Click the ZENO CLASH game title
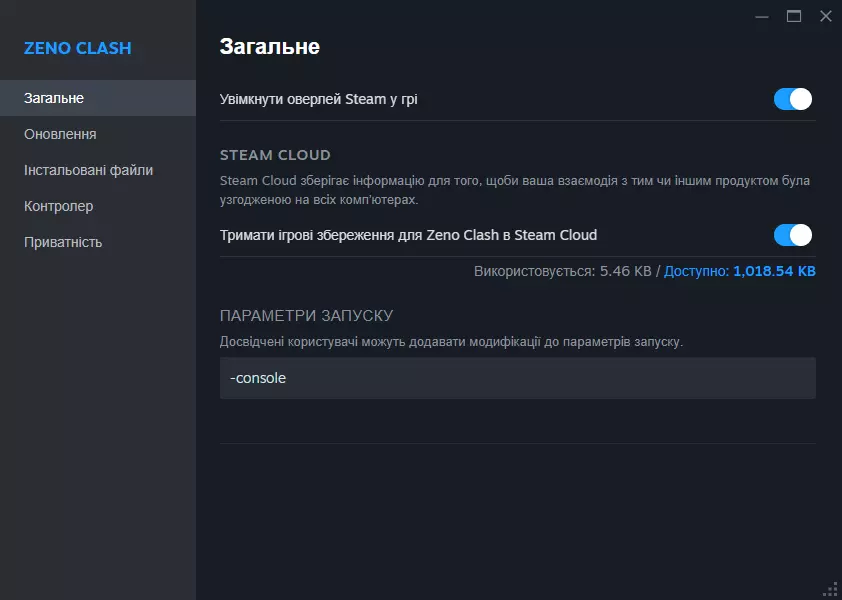 point(77,48)
